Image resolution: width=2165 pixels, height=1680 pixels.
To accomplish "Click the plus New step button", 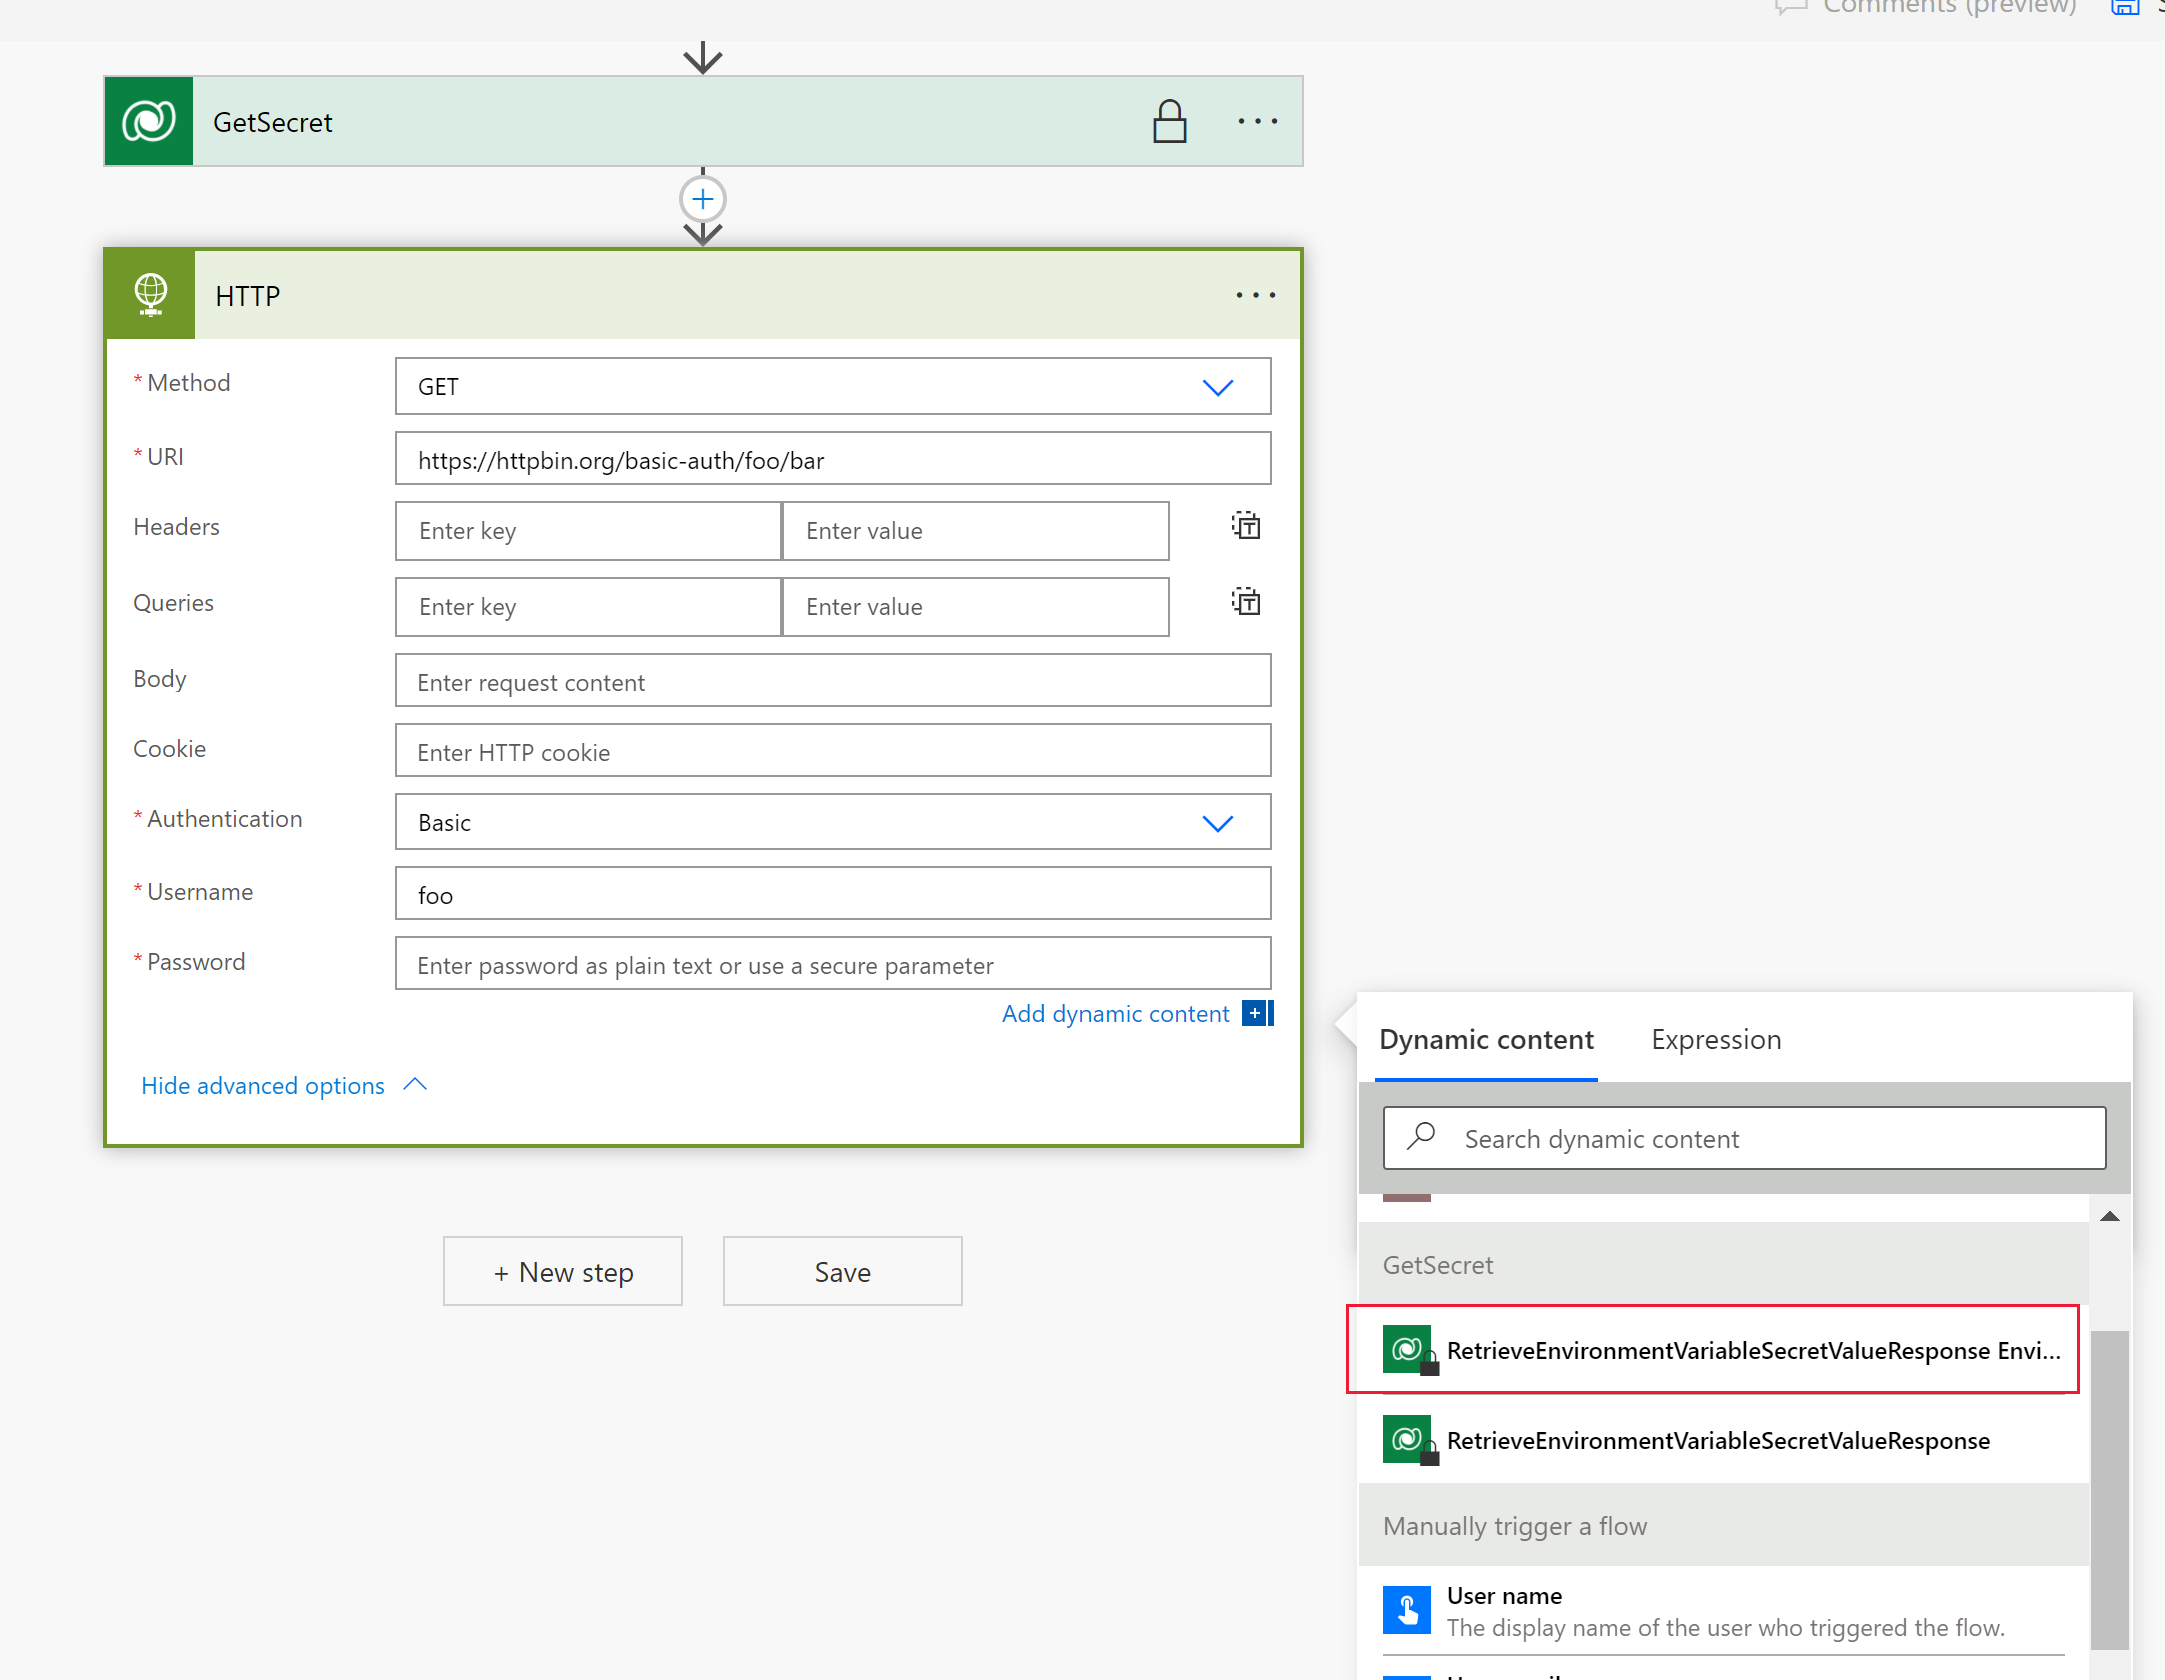I will [x=561, y=1271].
